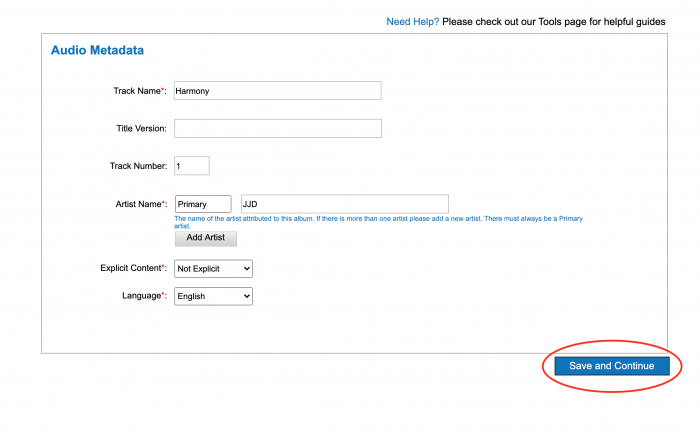Click the Artist Name label
700x438 pixels.
(x=140, y=204)
